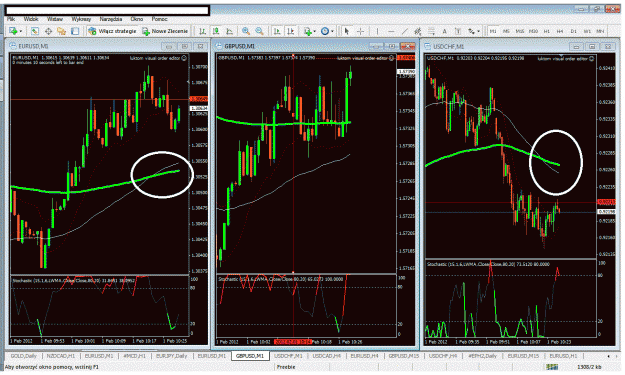
Task: Switch chart to candlestick style
Action: (216, 31)
